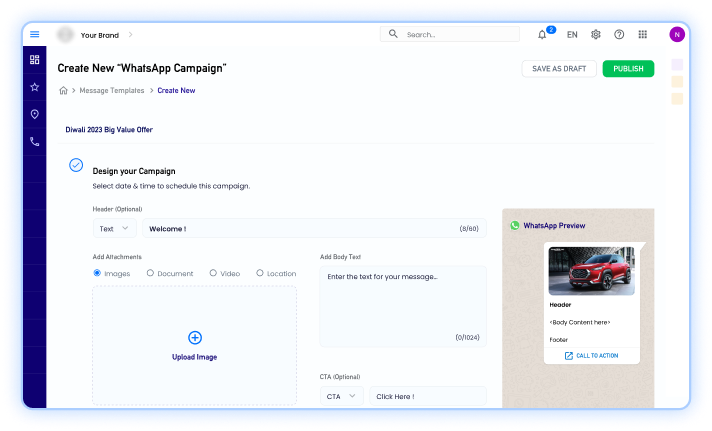
Task: Open the help question mark icon
Action: click(619, 35)
